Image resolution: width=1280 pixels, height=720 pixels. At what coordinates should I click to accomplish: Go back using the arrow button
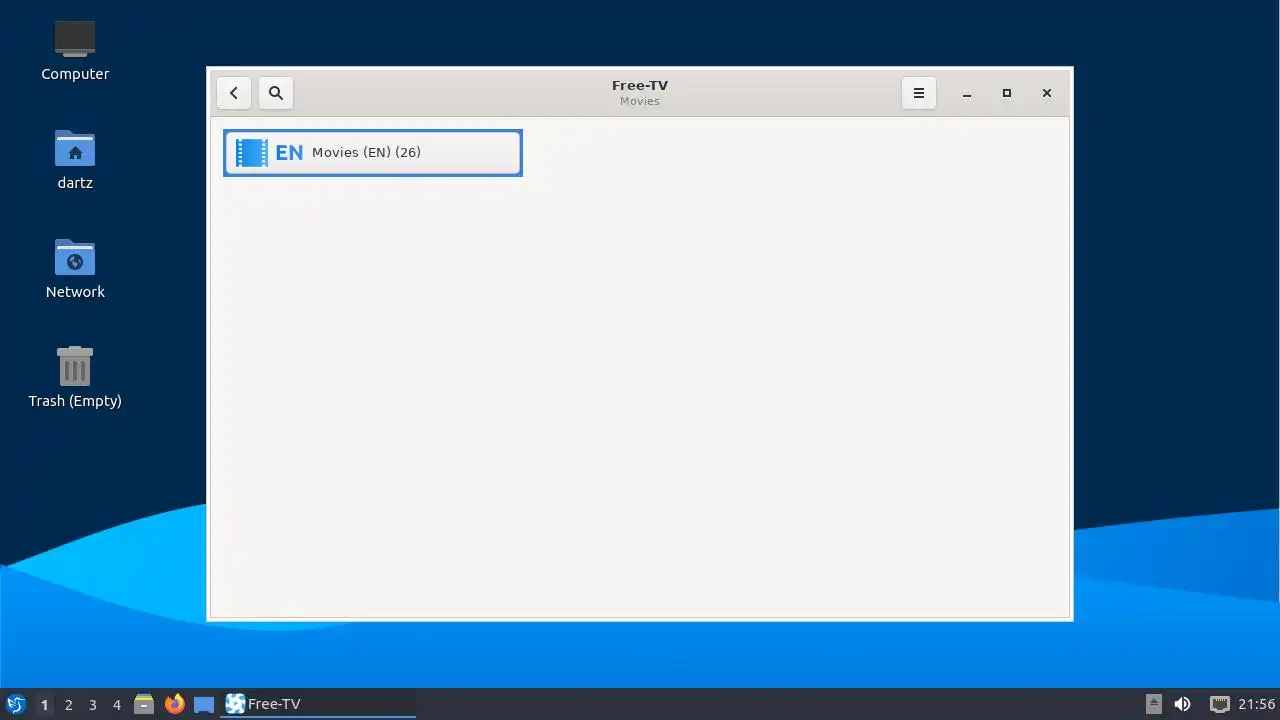(x=234, y=93)
